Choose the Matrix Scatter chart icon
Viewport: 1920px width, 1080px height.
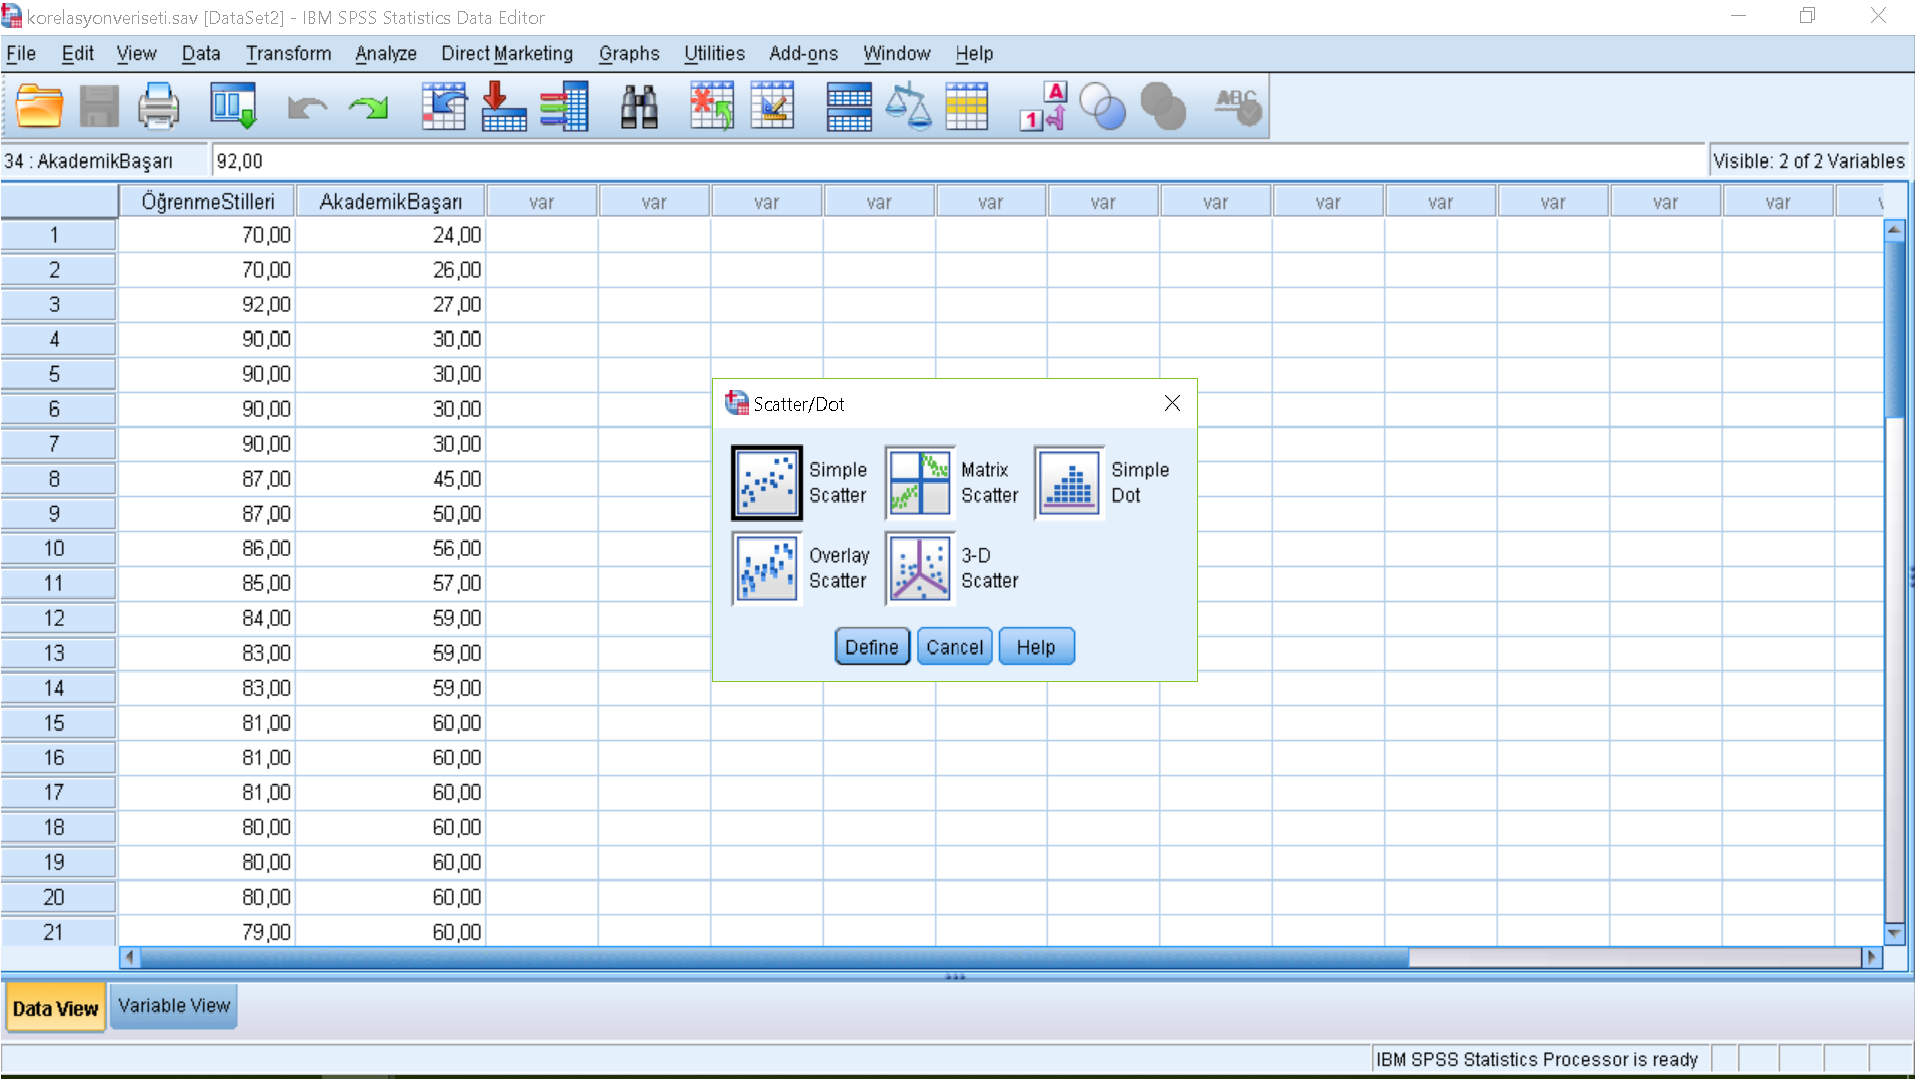919,483
